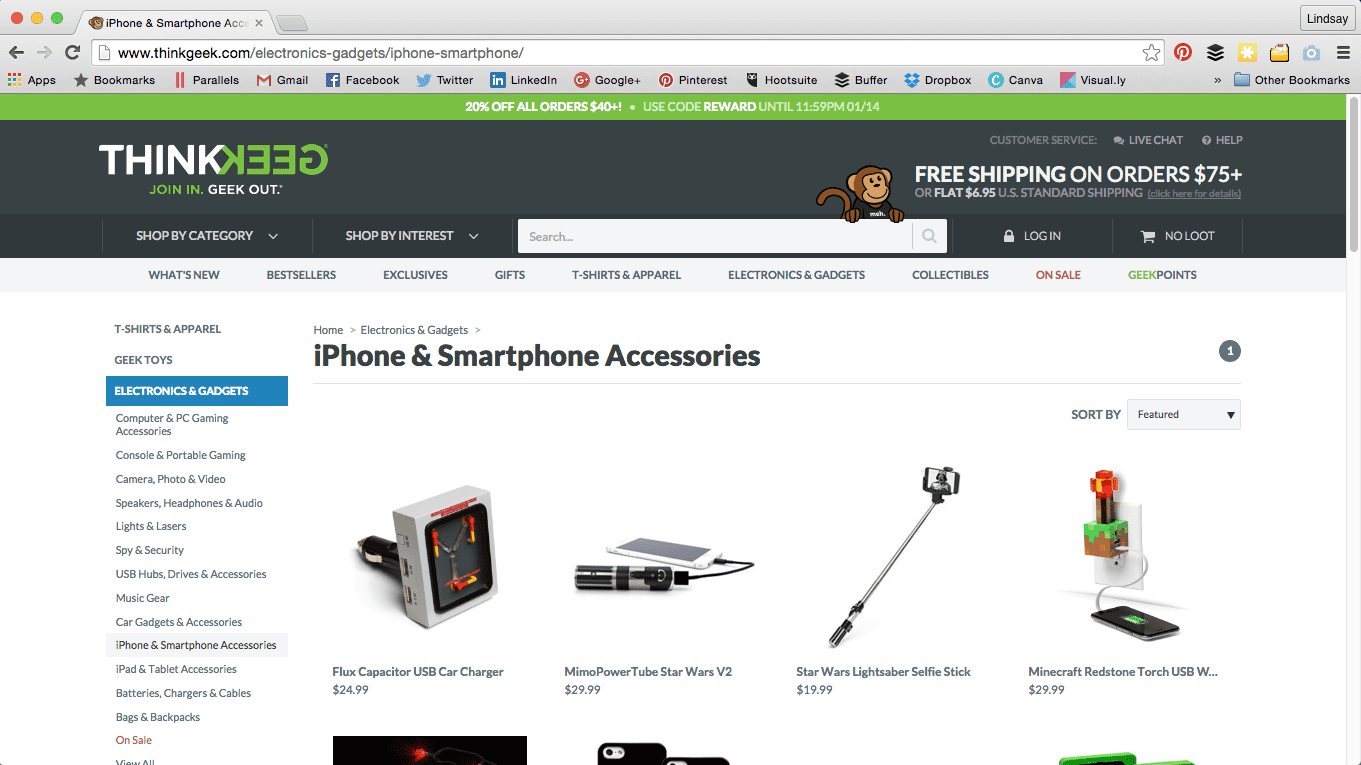Image resolution: width=1361 pixels, height=765 pixels.
Task: Bookmark page with the star icon
Action: click(x=1152, y=53)
